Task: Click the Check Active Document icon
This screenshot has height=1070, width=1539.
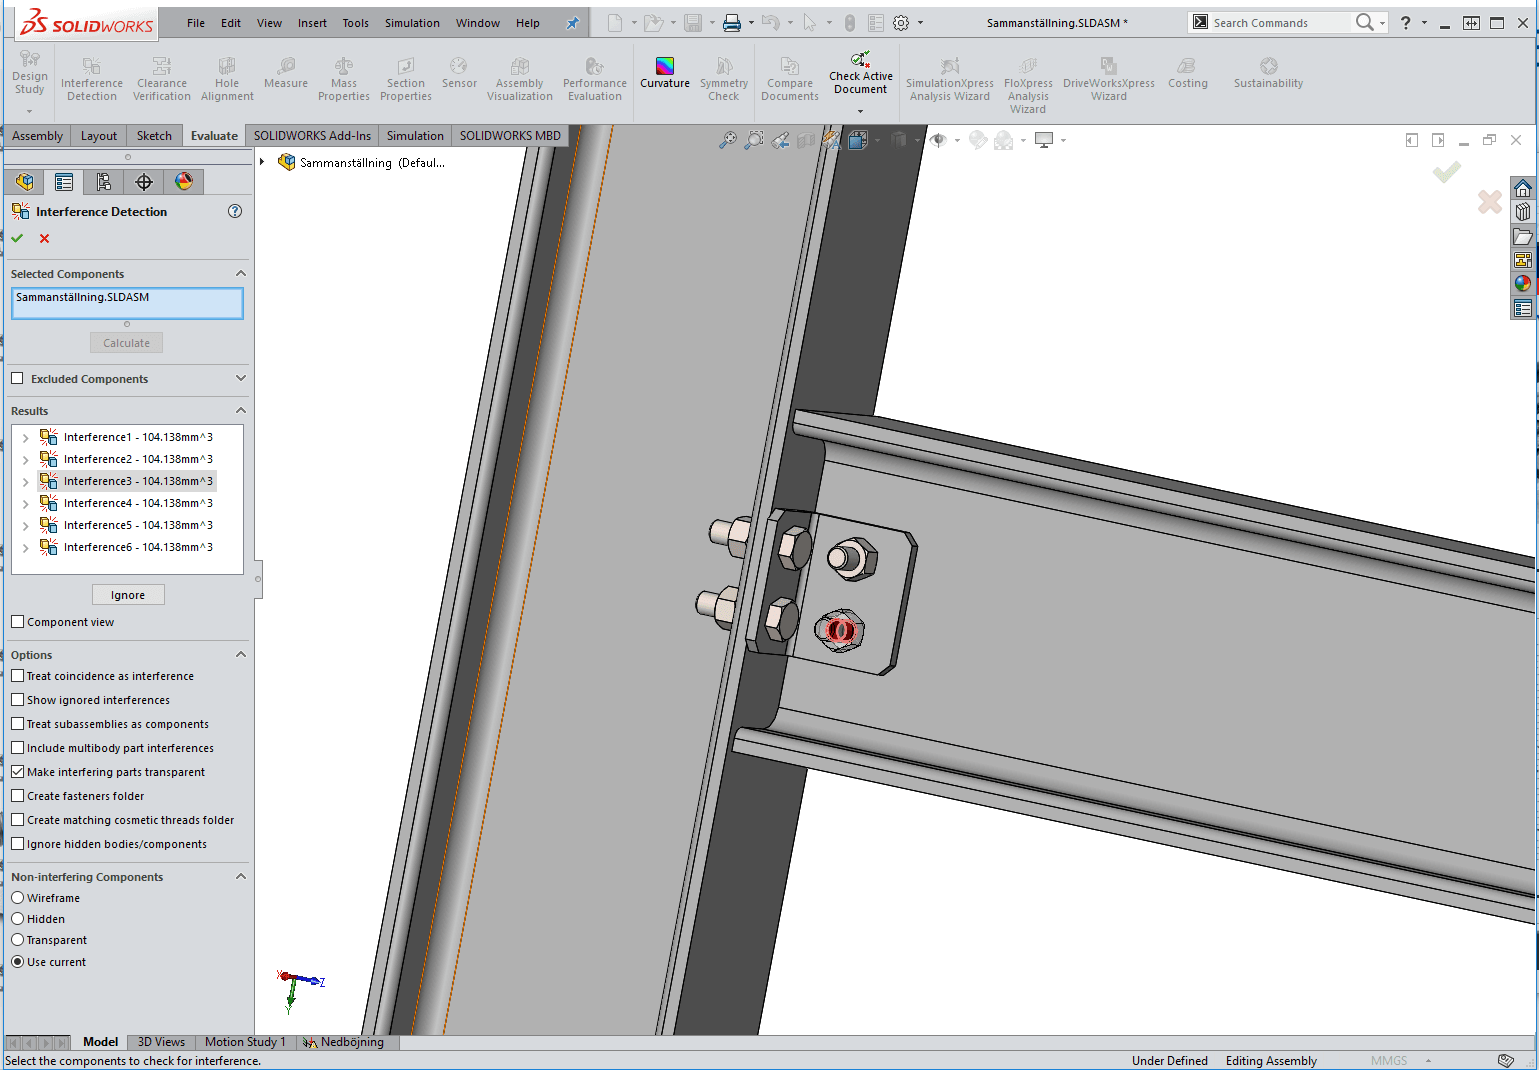Action: [x=860, y=61]
